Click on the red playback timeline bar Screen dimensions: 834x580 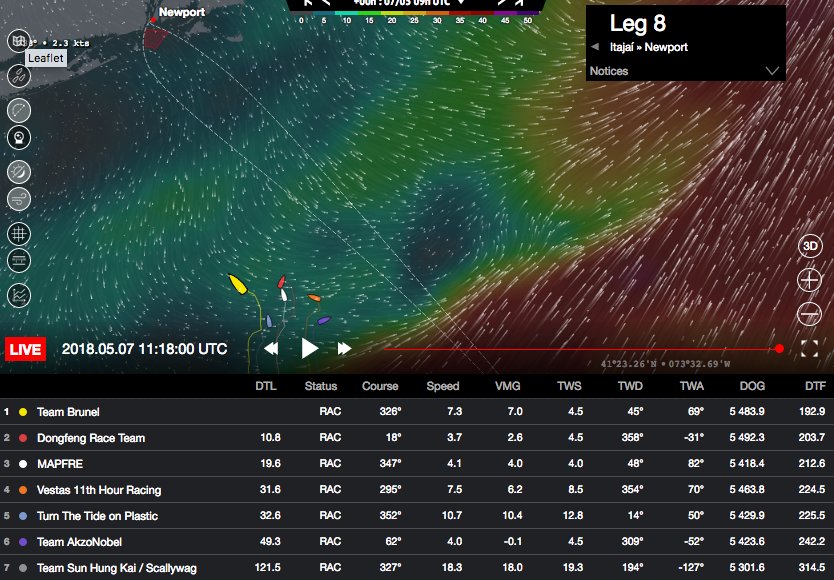coord(579,350)
